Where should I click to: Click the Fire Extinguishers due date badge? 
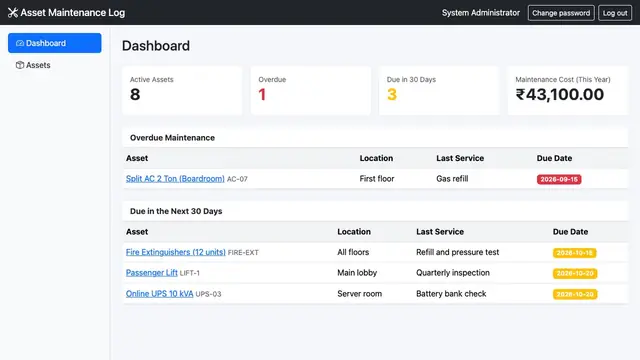tap(575, 253)
